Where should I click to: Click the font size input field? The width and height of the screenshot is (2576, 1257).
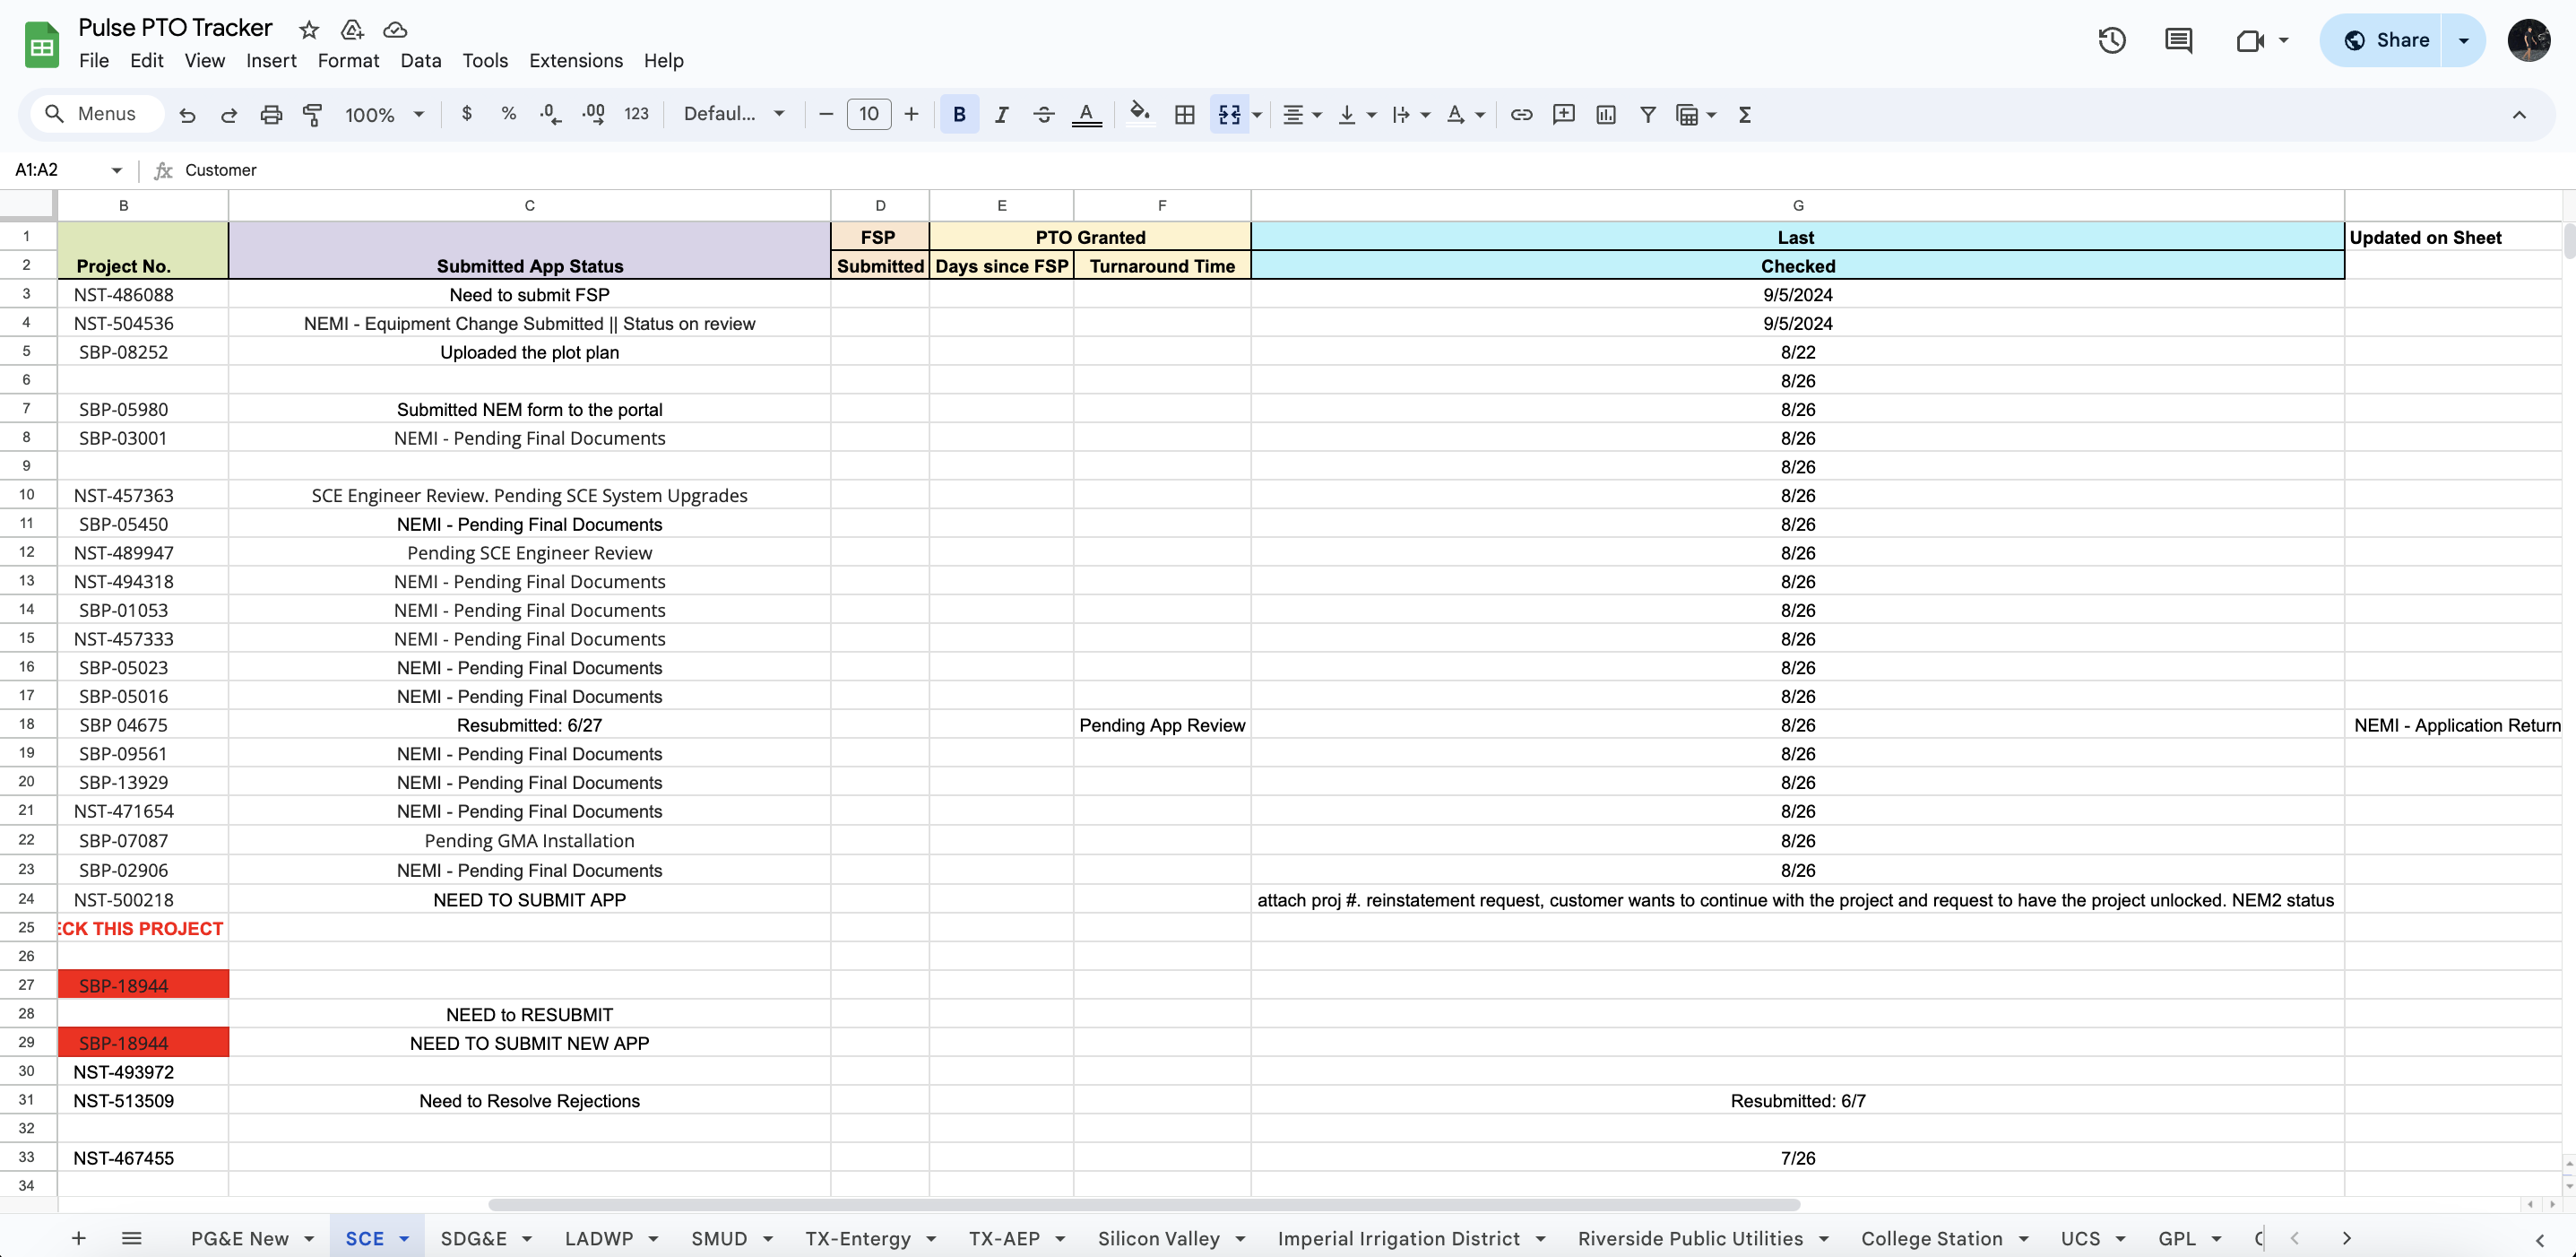pyautogui.click(x=869, y=114)
